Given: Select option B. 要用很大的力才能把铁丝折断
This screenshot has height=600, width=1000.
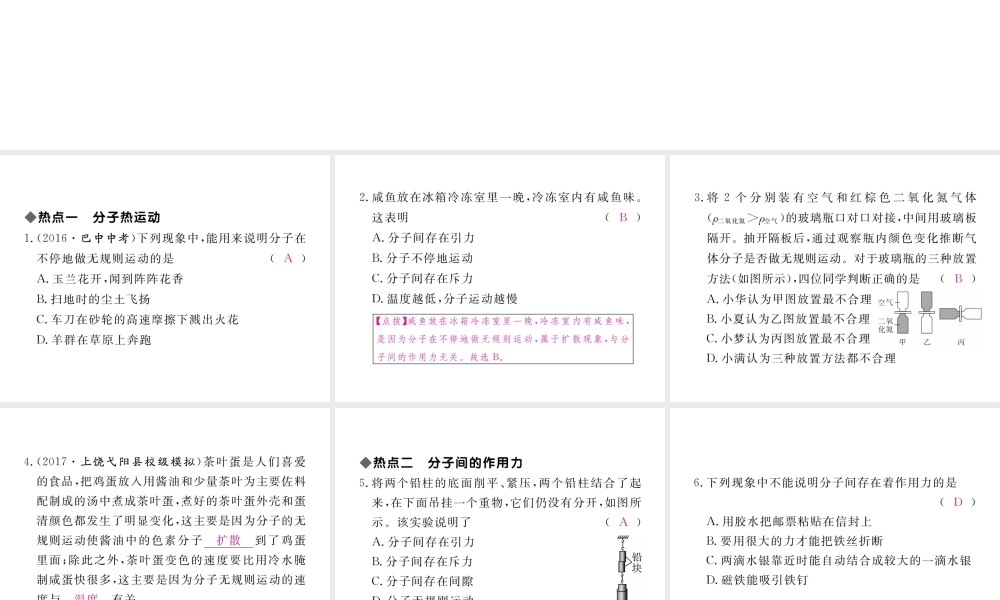Looking at the screenshot, I should (x=795, y=541).
